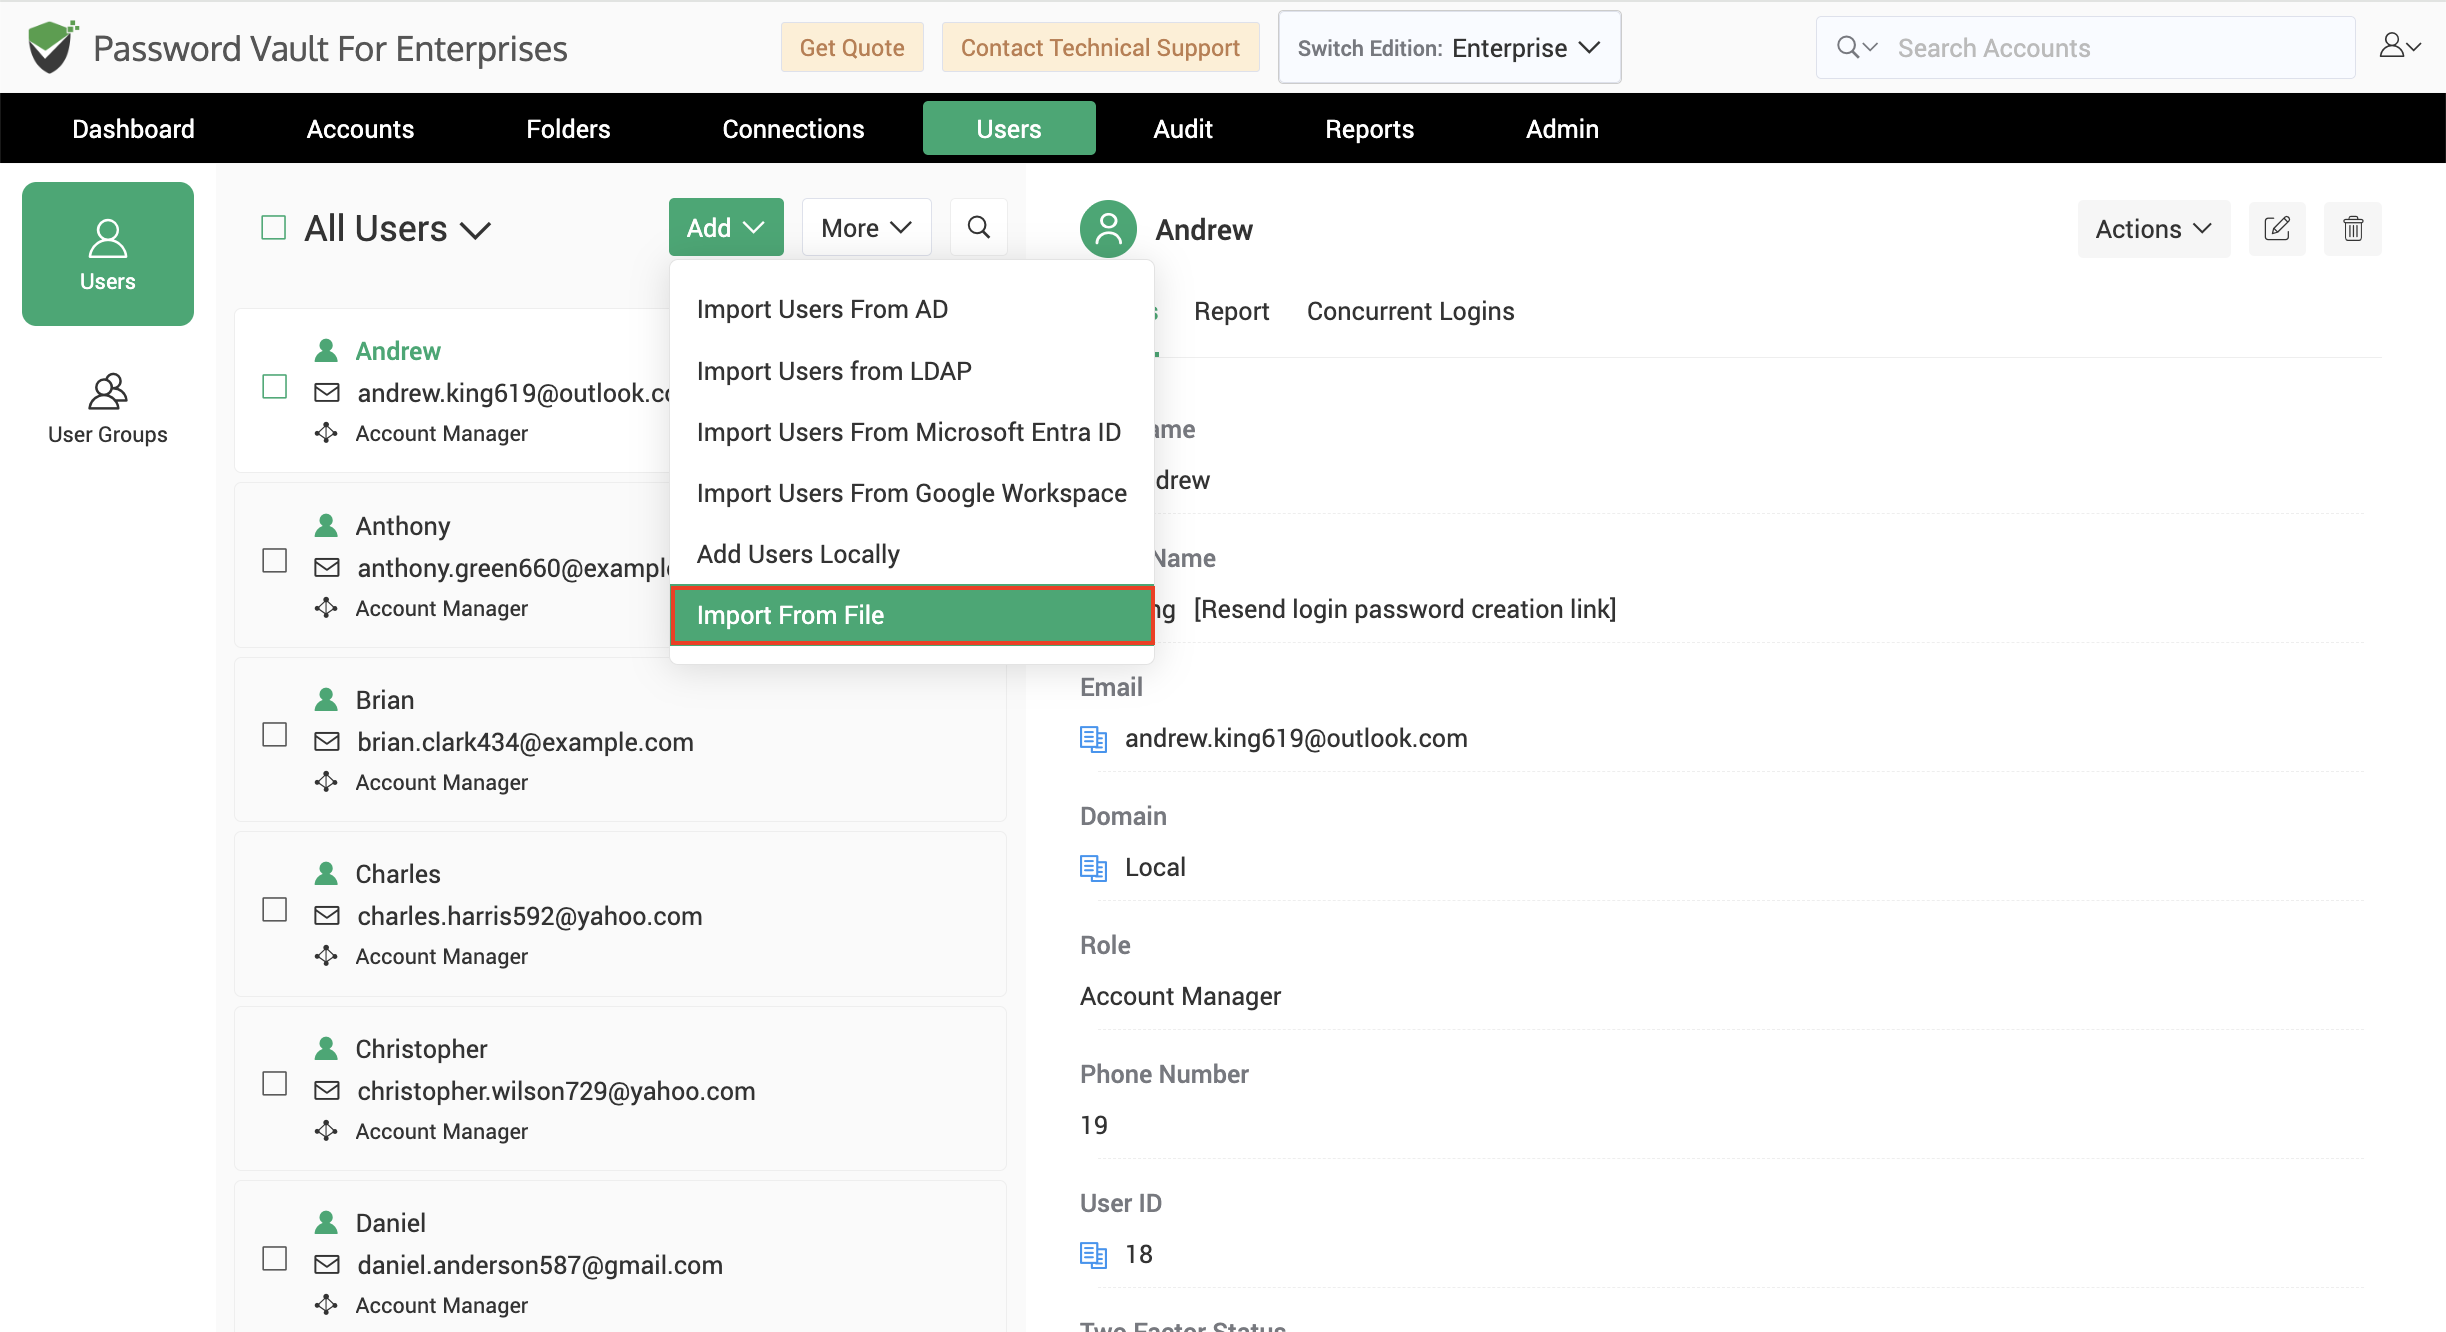This screenshot has height=1332, width=2446.
Task: Open the user profile icon menu
Action: click(x=2399, y=46)
